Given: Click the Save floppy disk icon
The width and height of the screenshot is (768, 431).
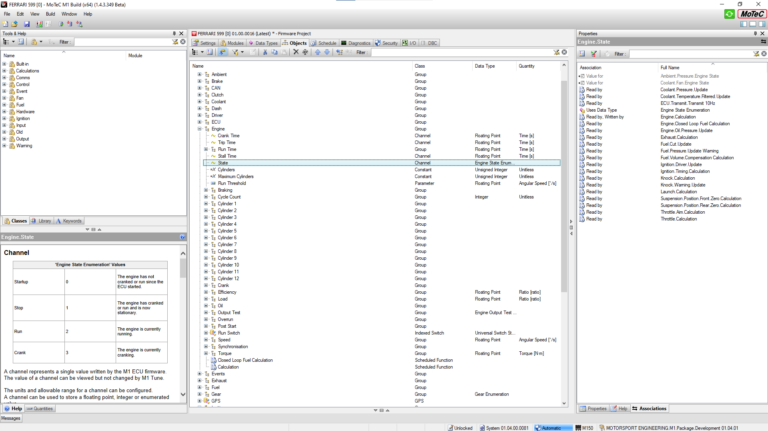Looking at the screenshot, I should coord(27,24).
